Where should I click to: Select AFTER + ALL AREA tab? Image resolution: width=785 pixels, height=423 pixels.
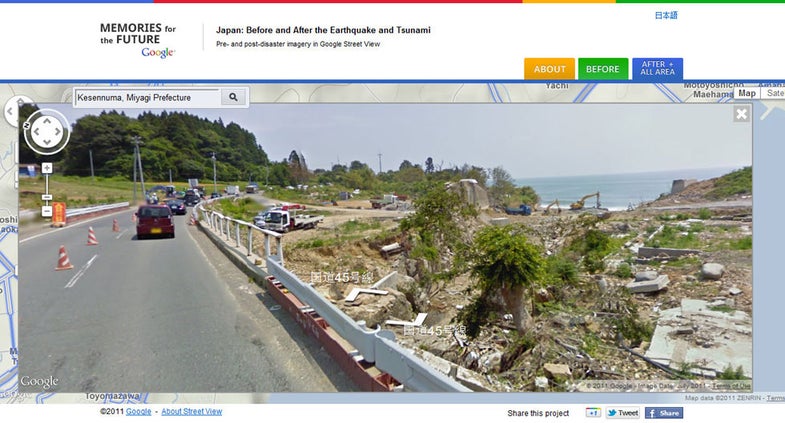pyautogui.click(x=657, y=69)
